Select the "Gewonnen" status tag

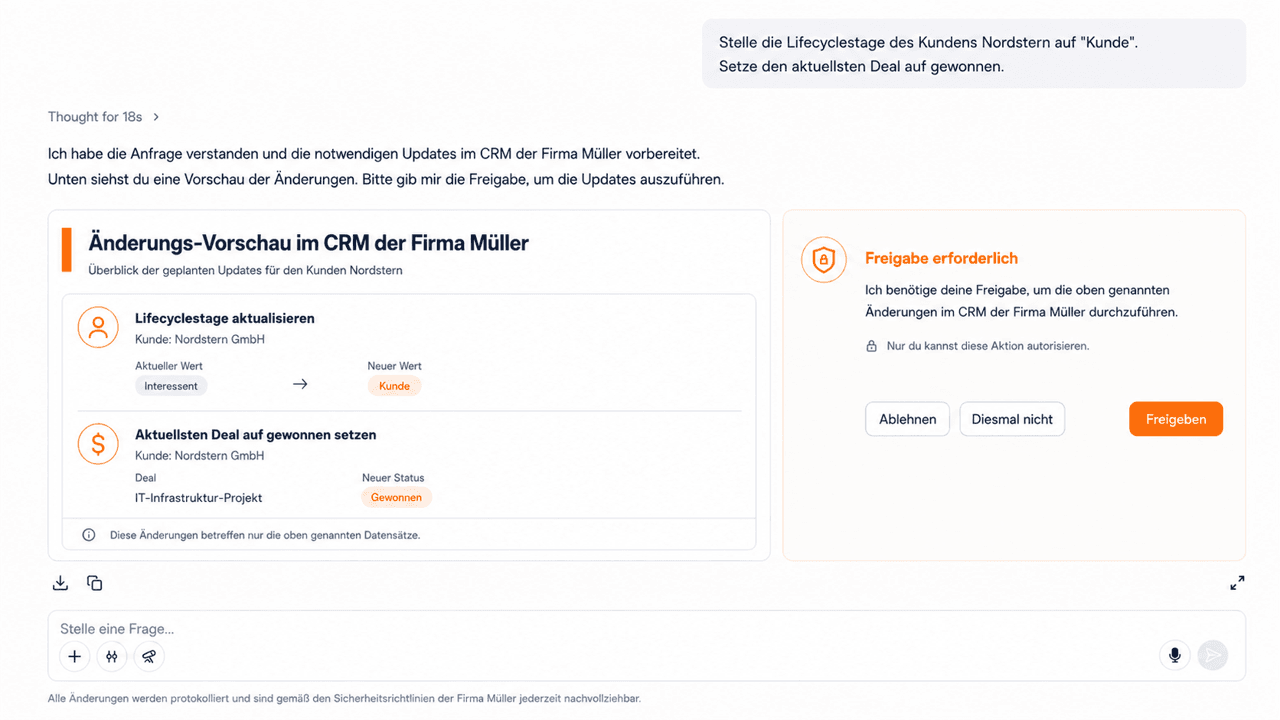click(396, 497)
